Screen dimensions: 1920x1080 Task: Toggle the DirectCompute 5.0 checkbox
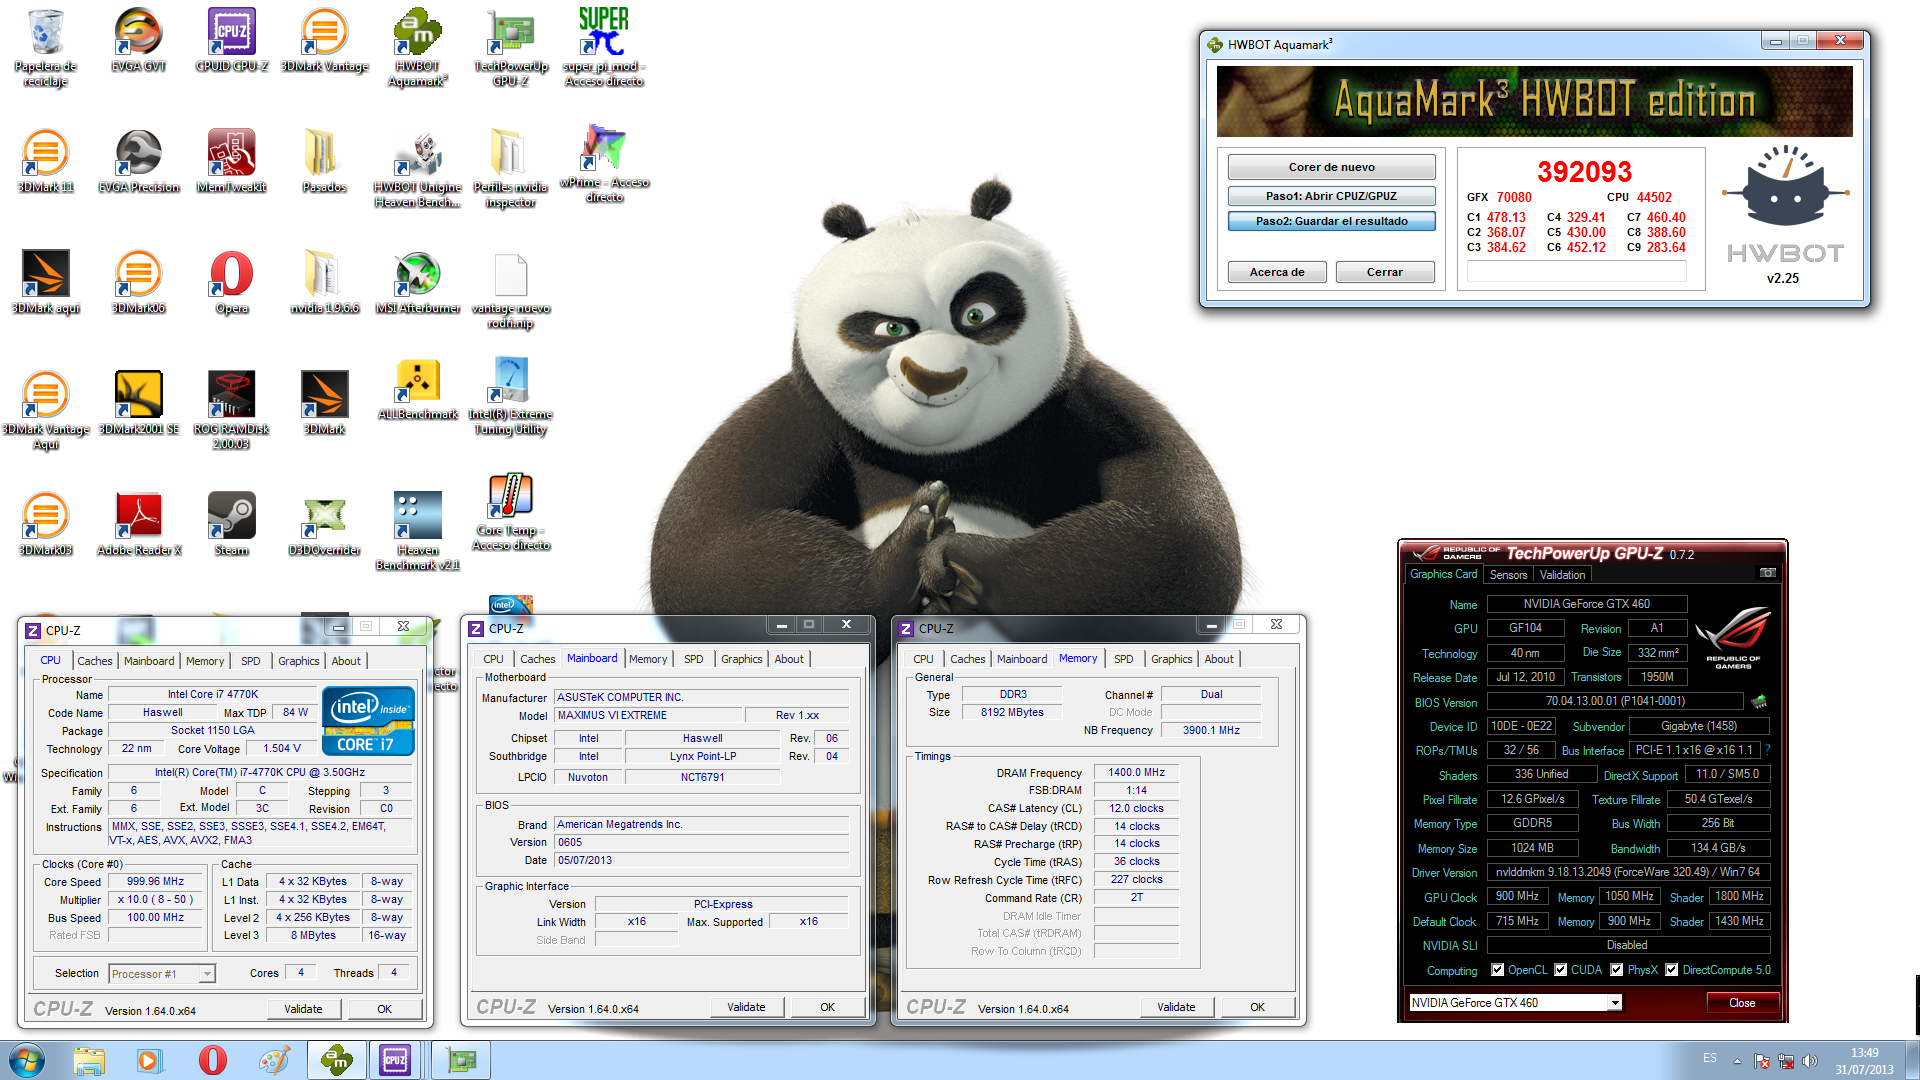[1671, 970]
